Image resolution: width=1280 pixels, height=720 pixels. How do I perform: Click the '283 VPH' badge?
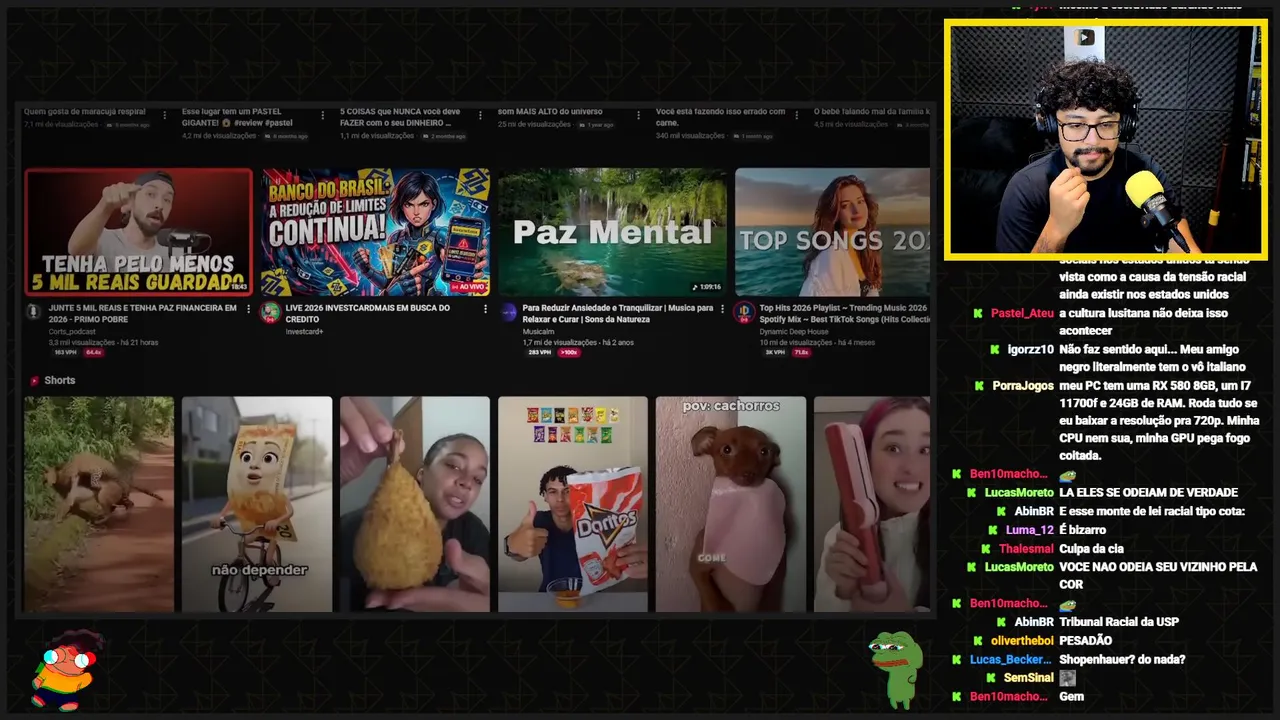point(539,352)
